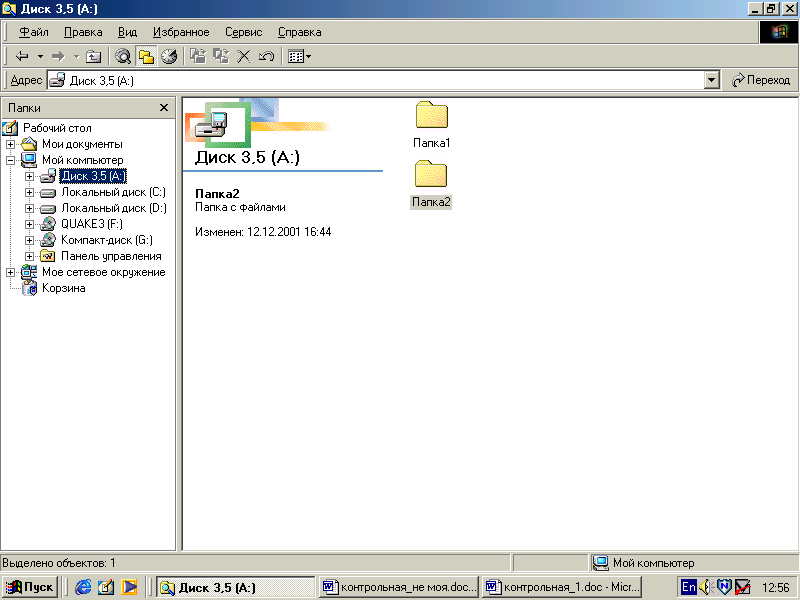Select Локальный диск (C:) in tree
Image resolution: width=800 pixels, height=600 pixels.
tap(113, 192)
